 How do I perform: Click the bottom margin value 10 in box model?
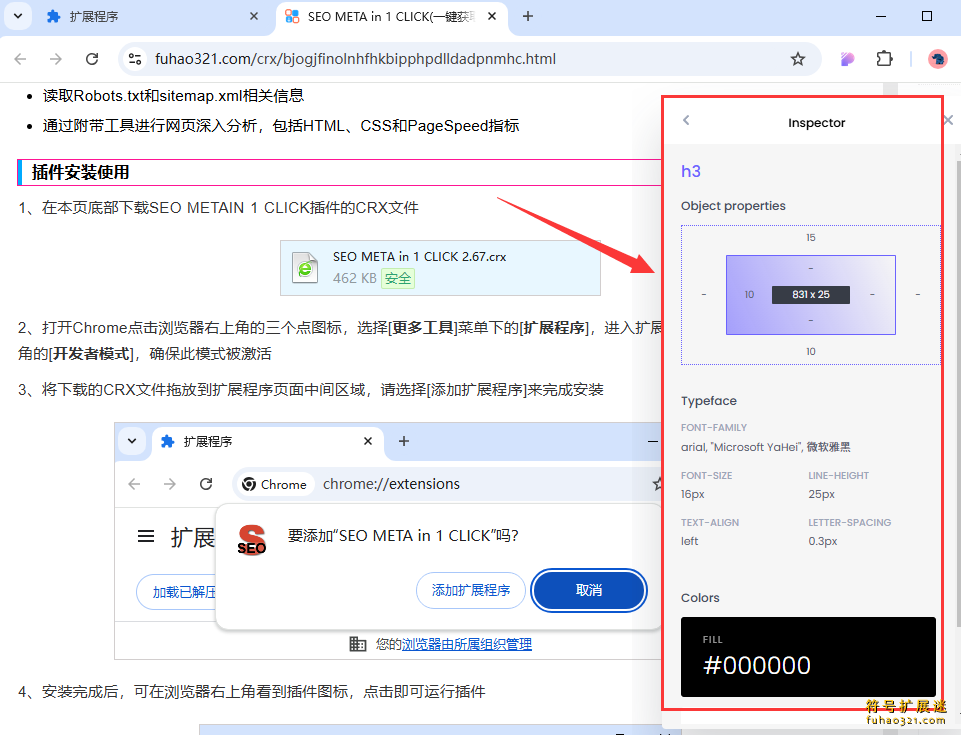pos(811,352)
